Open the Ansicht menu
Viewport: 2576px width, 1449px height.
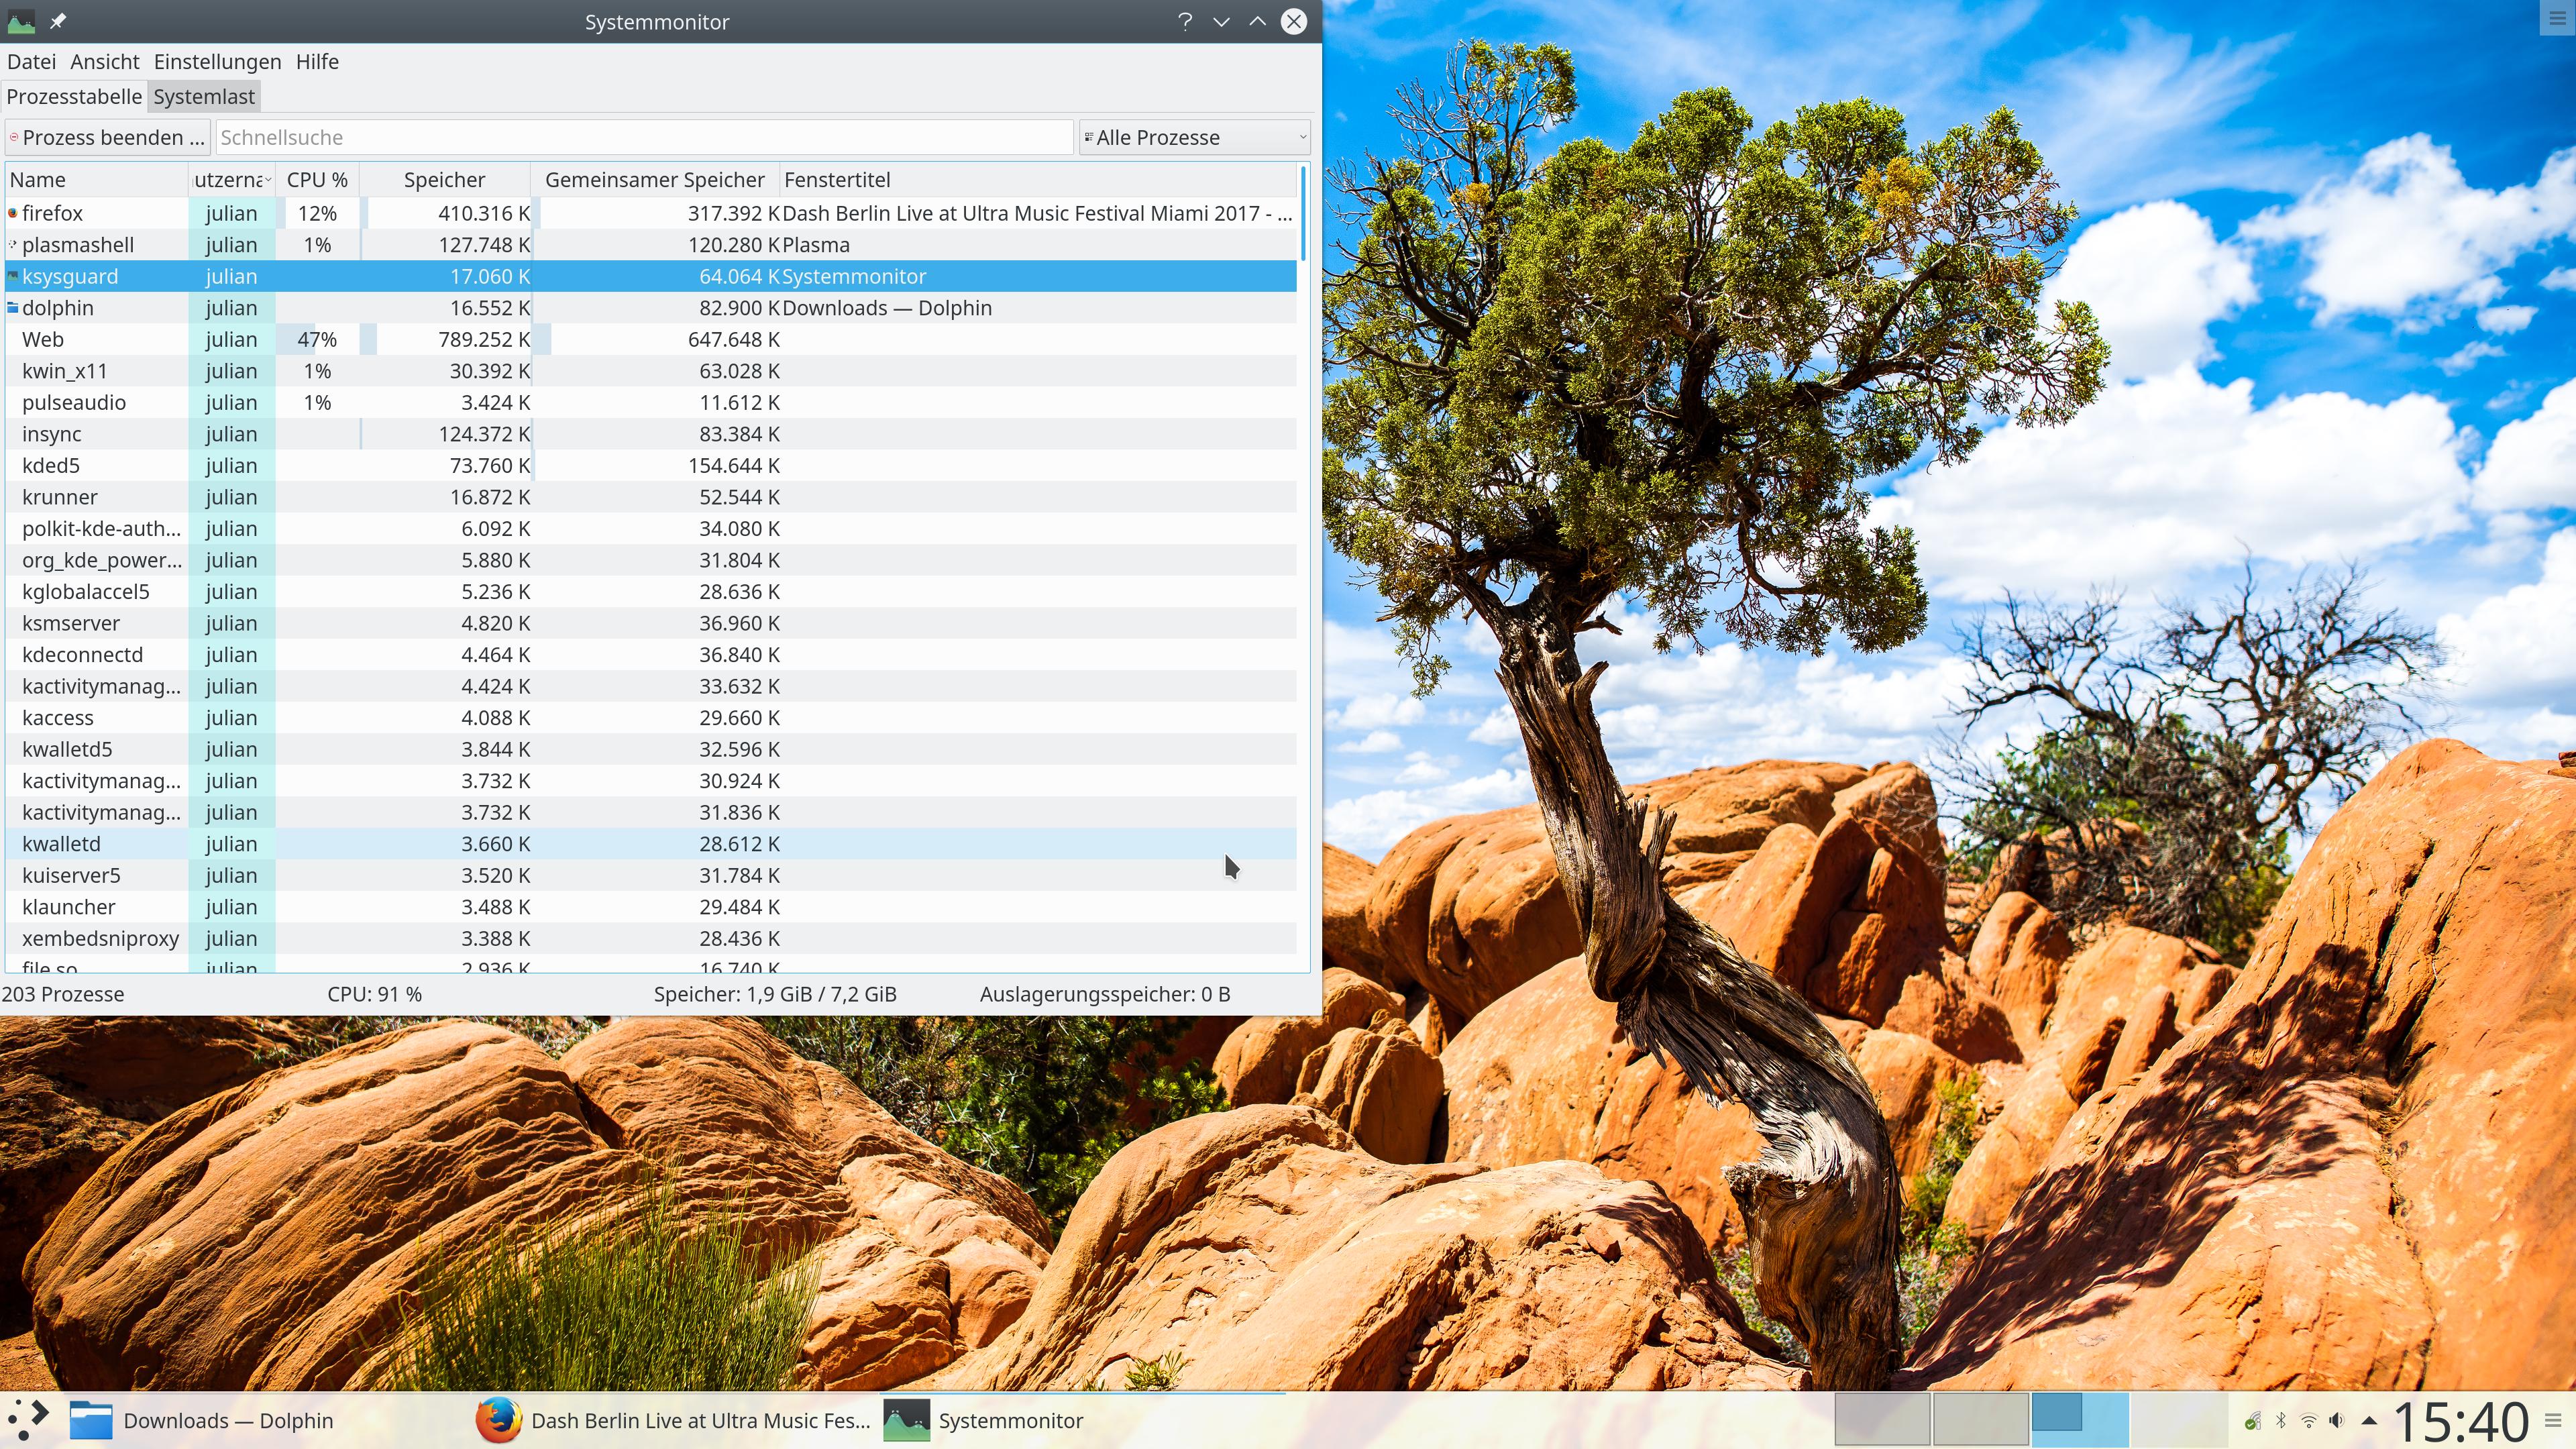(104, 62)
